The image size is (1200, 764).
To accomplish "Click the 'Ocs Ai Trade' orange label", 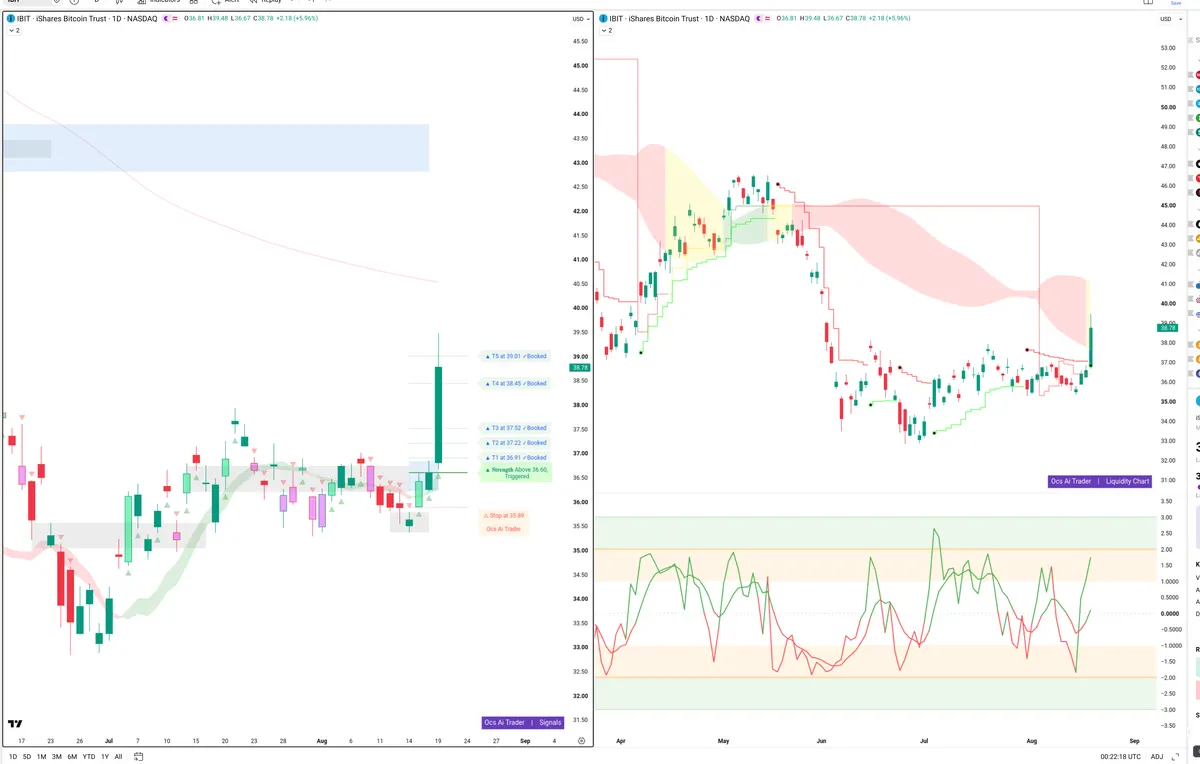I will point(504,529).
